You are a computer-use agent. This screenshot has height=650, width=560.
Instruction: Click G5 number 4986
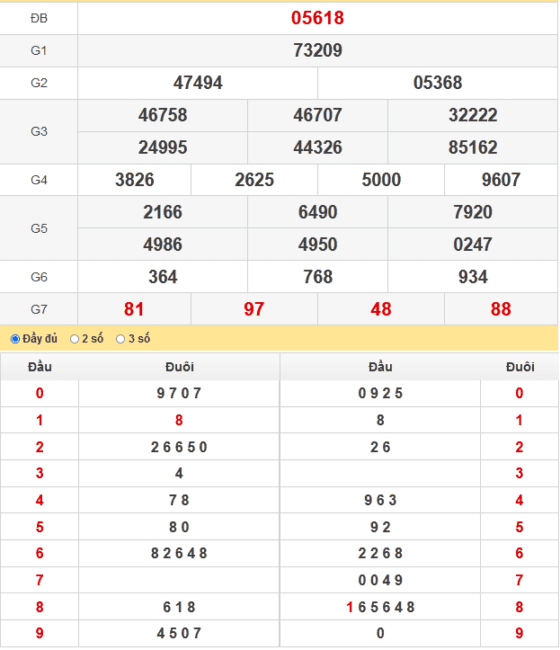162,244
